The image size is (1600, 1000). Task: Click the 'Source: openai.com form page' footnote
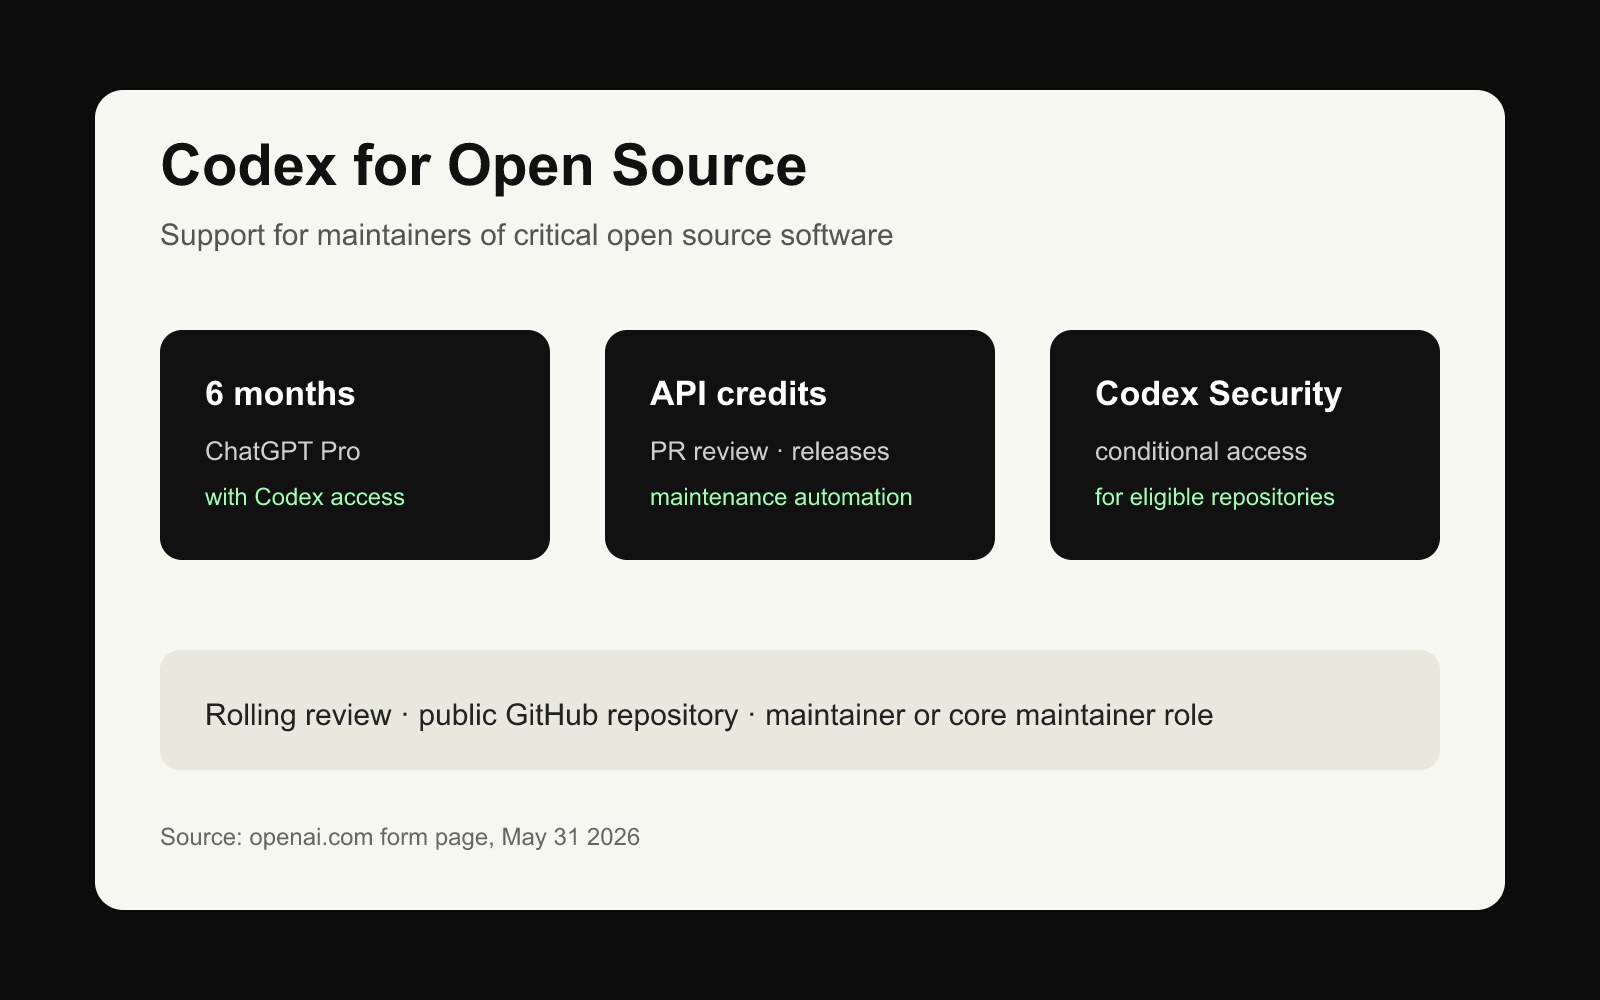point(400,837)
